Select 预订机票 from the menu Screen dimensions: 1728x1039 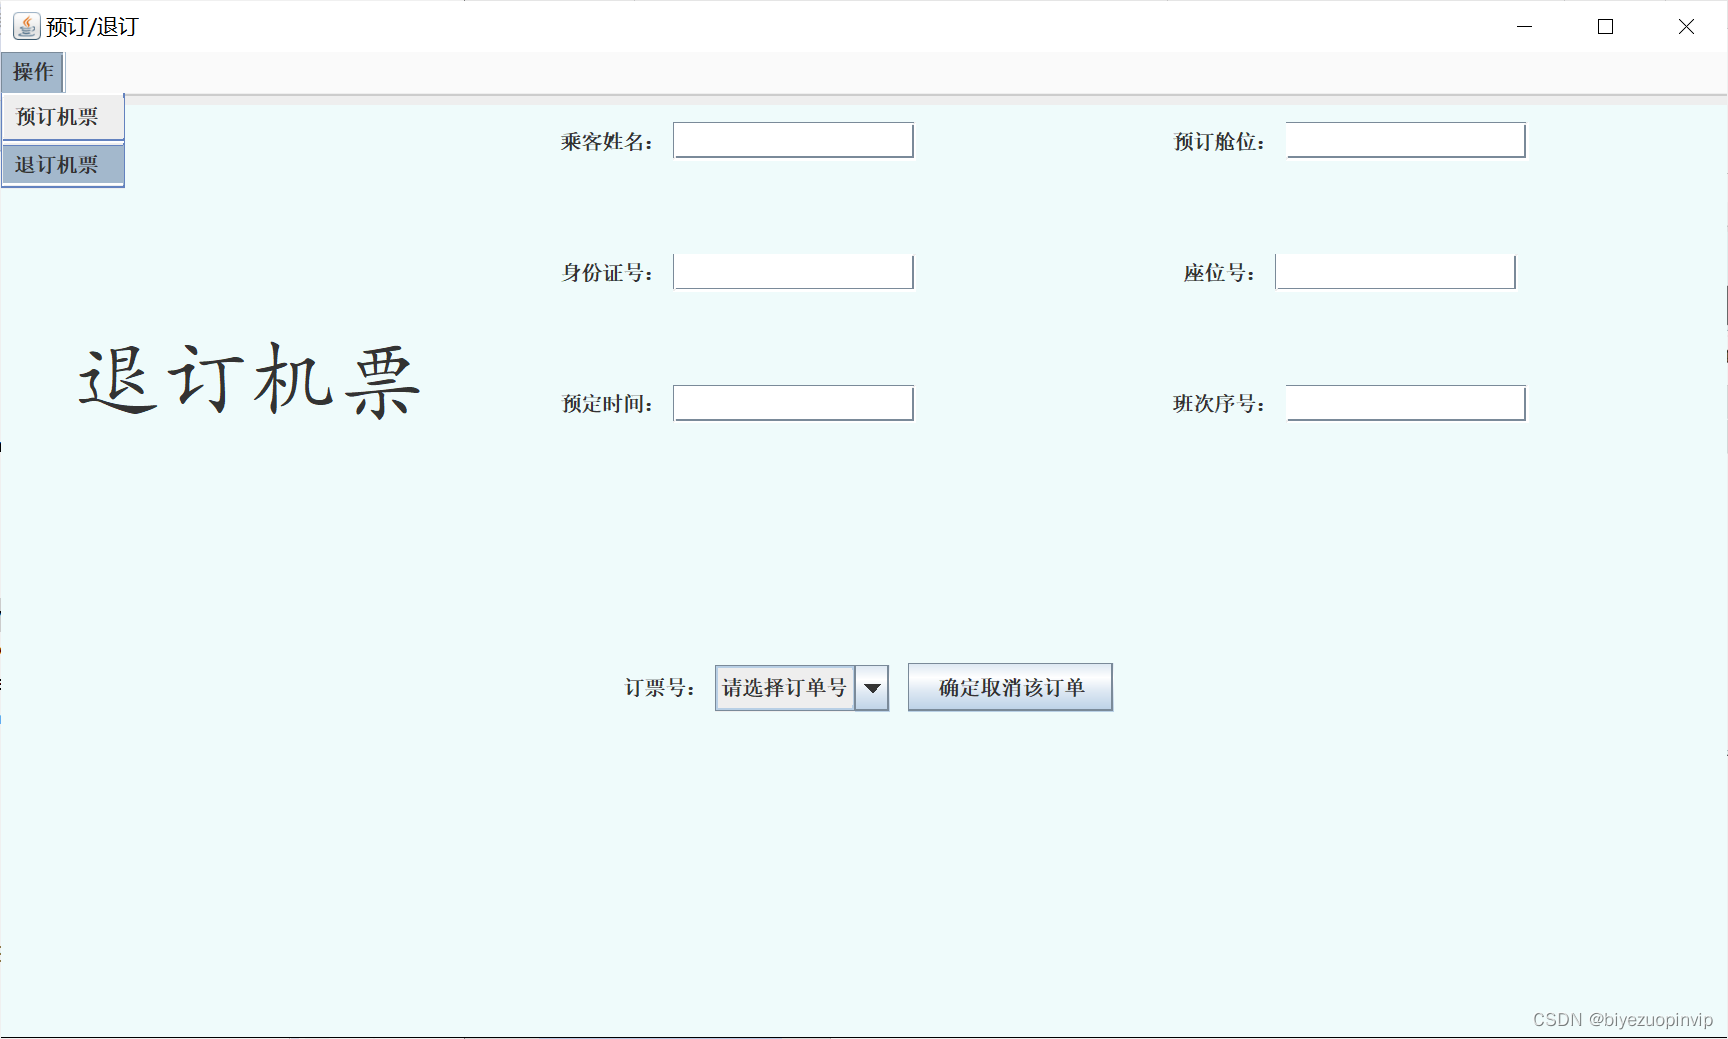pyautogui.click(x=55, y=116)
